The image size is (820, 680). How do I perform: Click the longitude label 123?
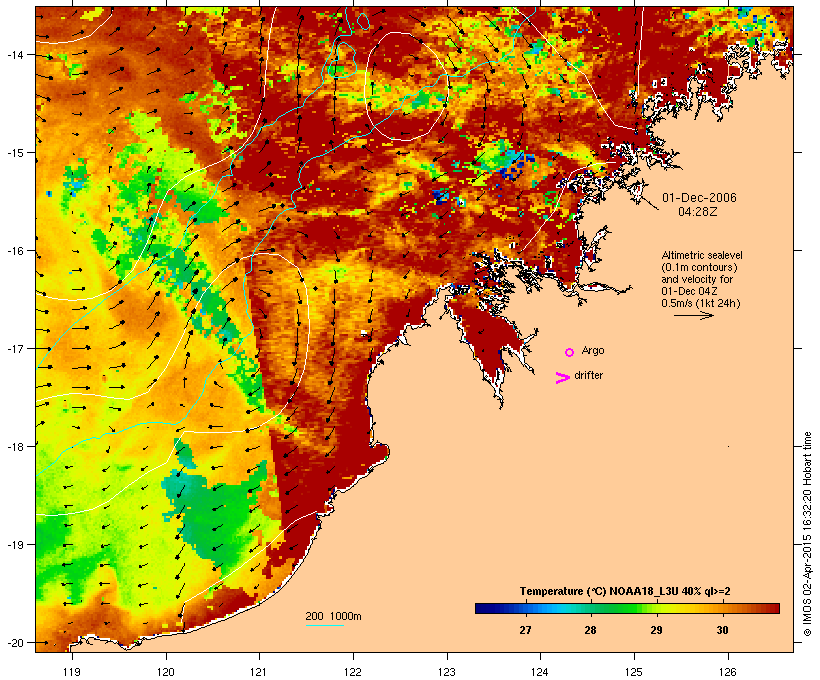click(447, 672)
